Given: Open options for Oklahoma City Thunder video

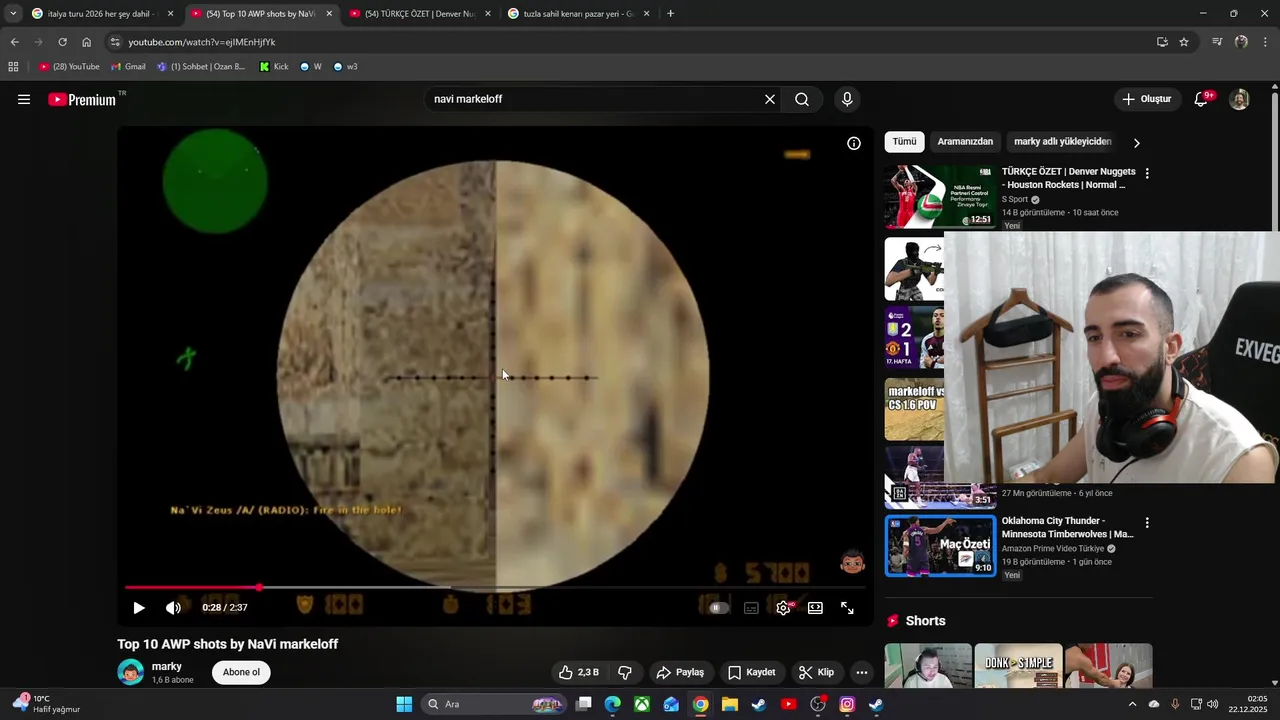Looking at the screenshot, I should click(x=1147, y=523).
